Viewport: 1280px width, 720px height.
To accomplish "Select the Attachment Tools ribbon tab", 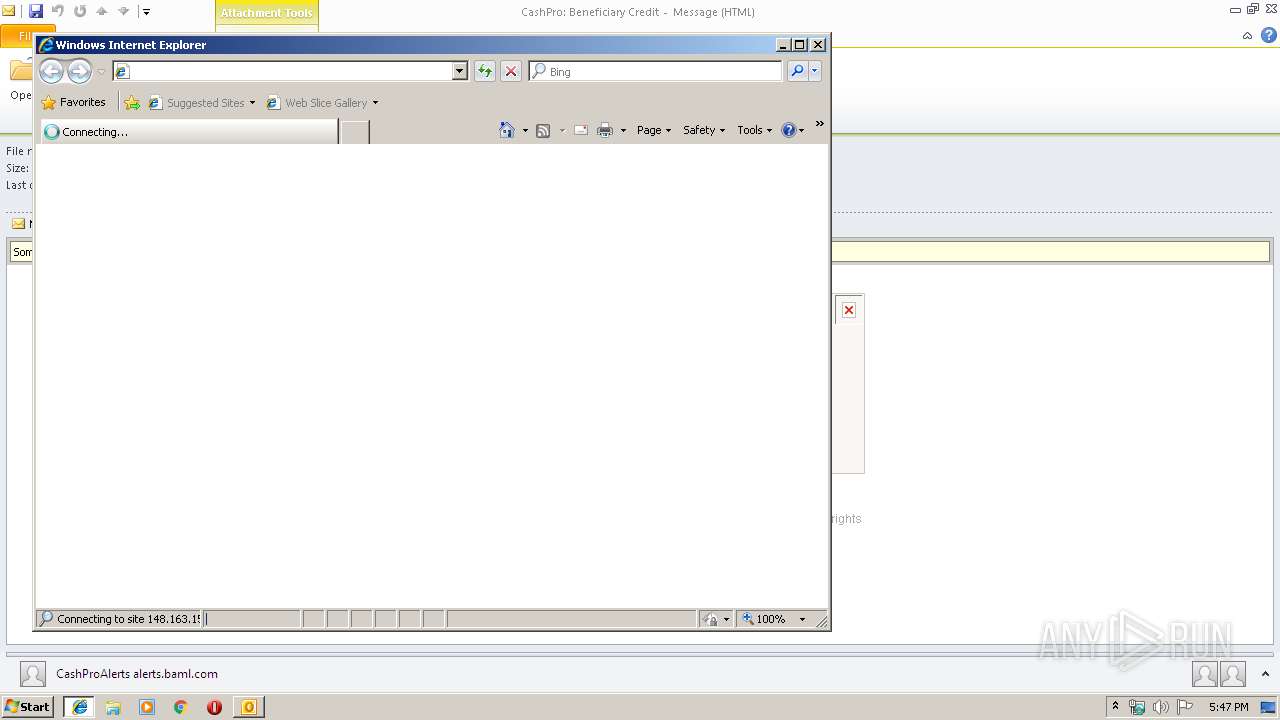I will pos(266,13).
